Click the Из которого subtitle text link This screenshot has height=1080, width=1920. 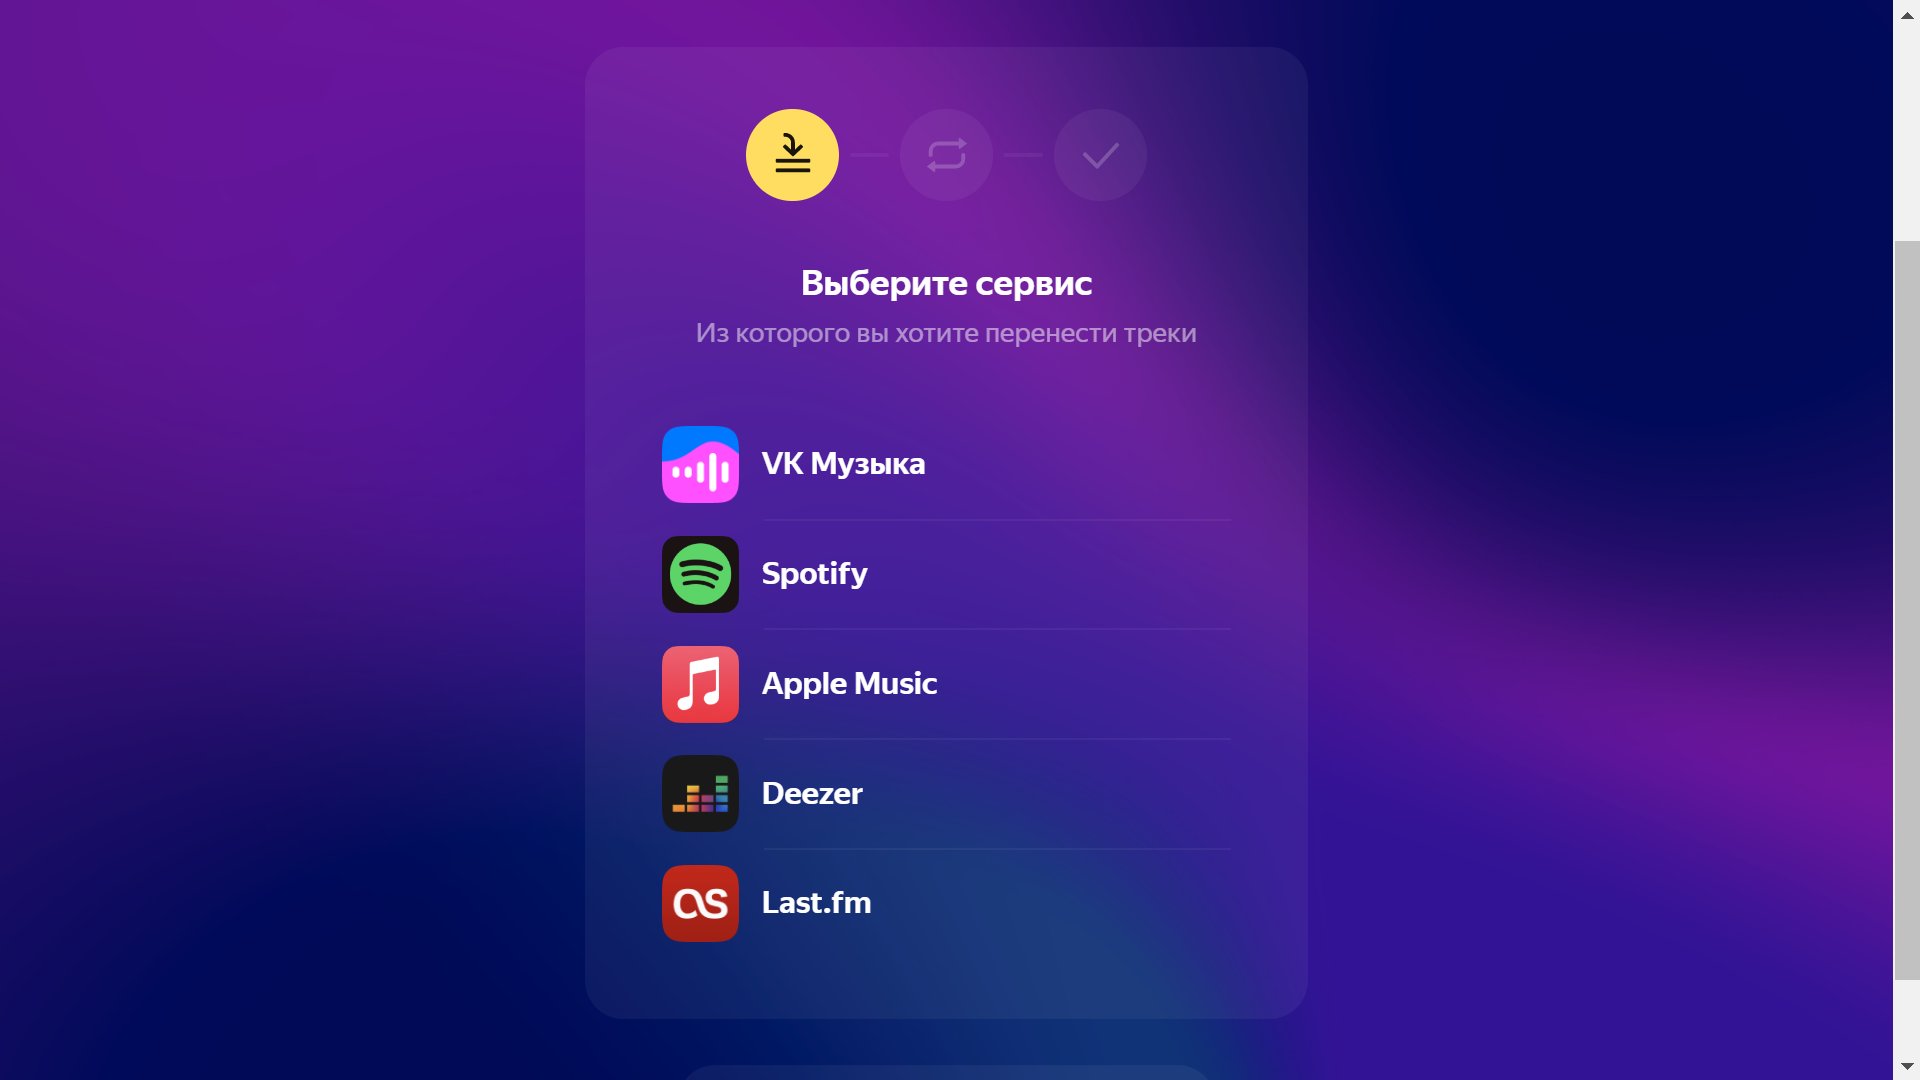[945, 332]
